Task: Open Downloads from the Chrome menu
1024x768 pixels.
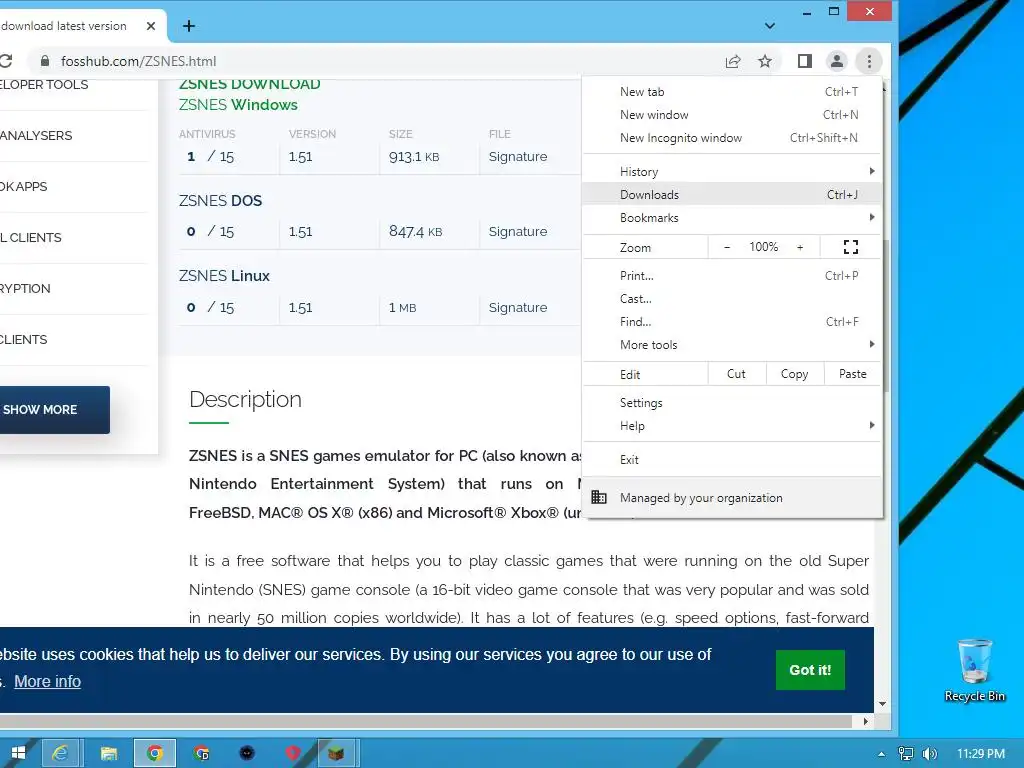Action: 731,195
